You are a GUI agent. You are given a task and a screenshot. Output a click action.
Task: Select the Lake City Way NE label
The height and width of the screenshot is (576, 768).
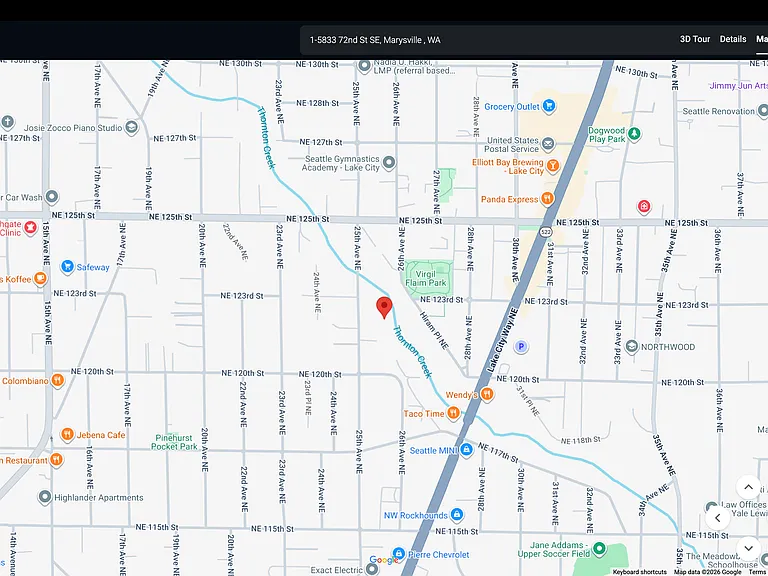tap(502, 339)
